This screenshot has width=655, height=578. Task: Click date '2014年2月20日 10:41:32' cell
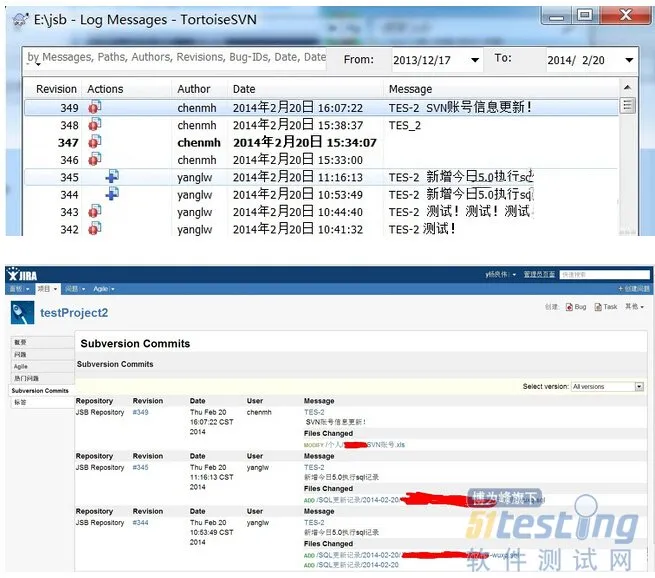298,229
